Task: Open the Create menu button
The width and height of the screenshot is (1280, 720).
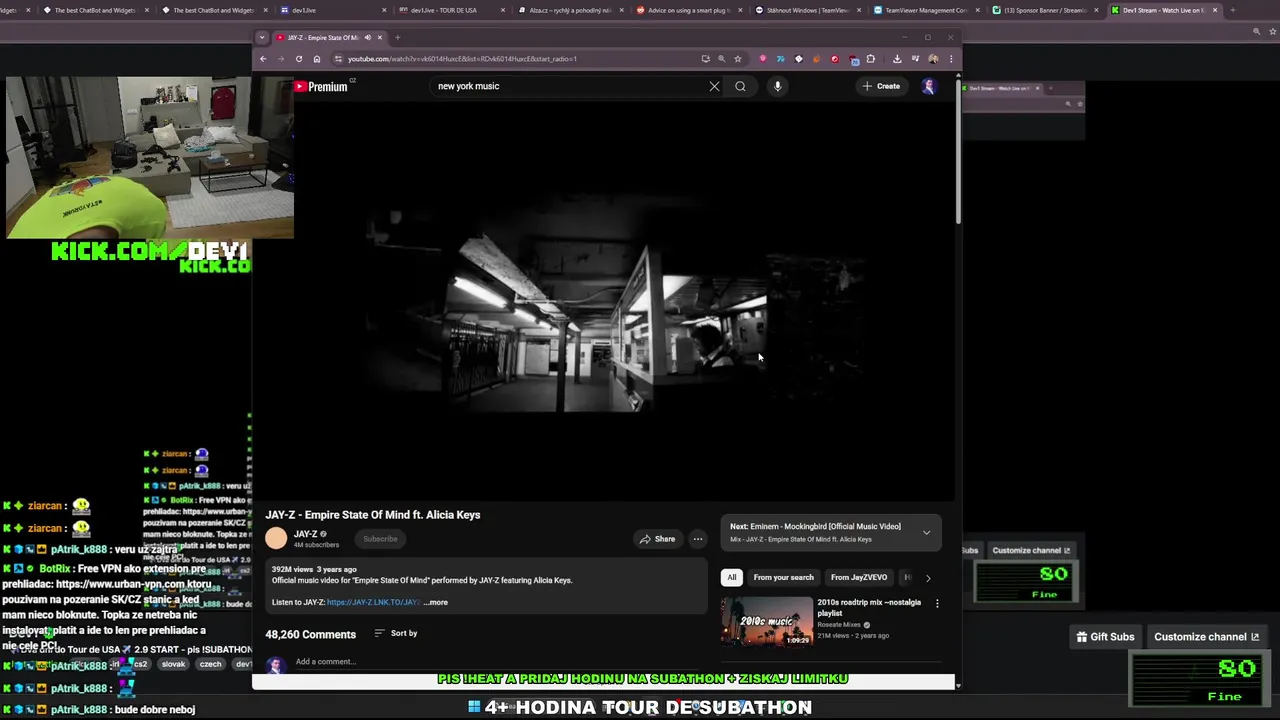Action: click(x=881, y=86)
